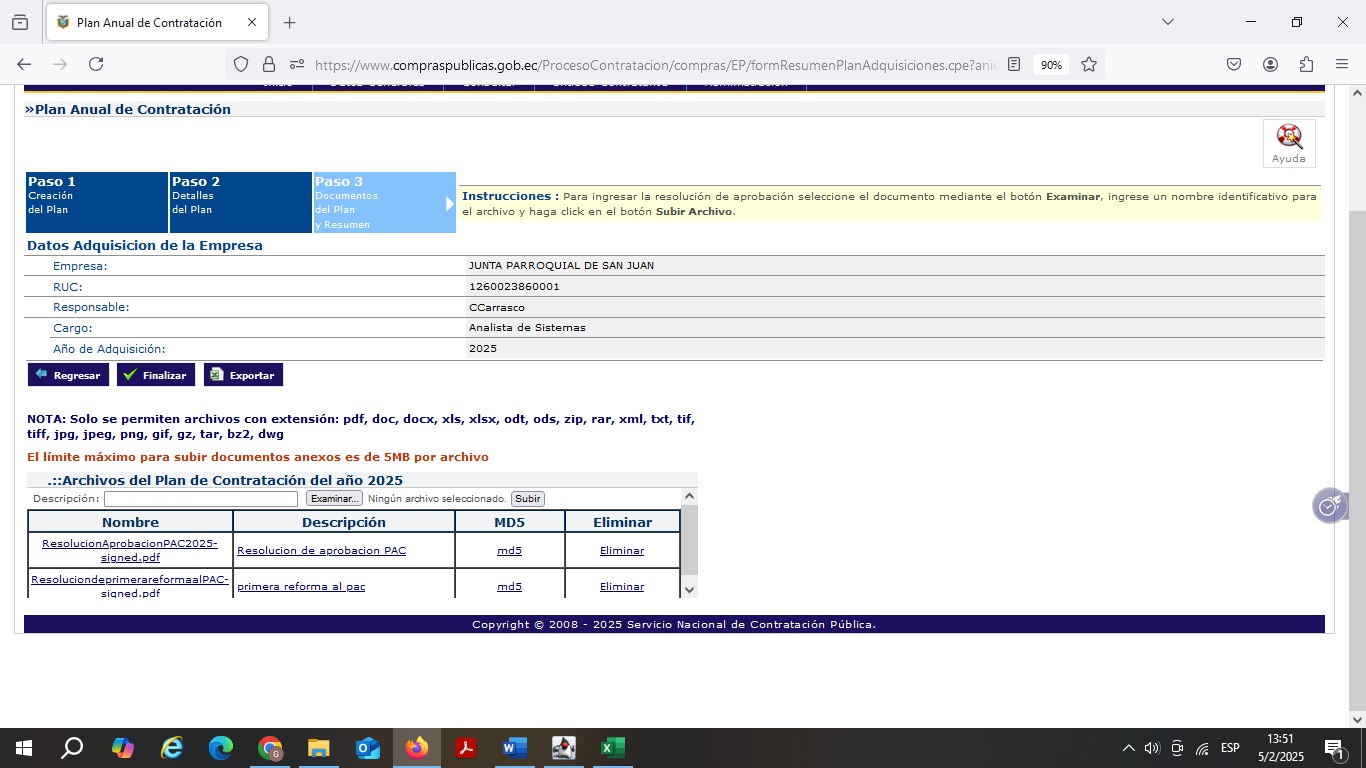Viewport: 1366px width, 768px height.
Task: Go to Paso 1 Creación del Plan
Action: [96, 202]
